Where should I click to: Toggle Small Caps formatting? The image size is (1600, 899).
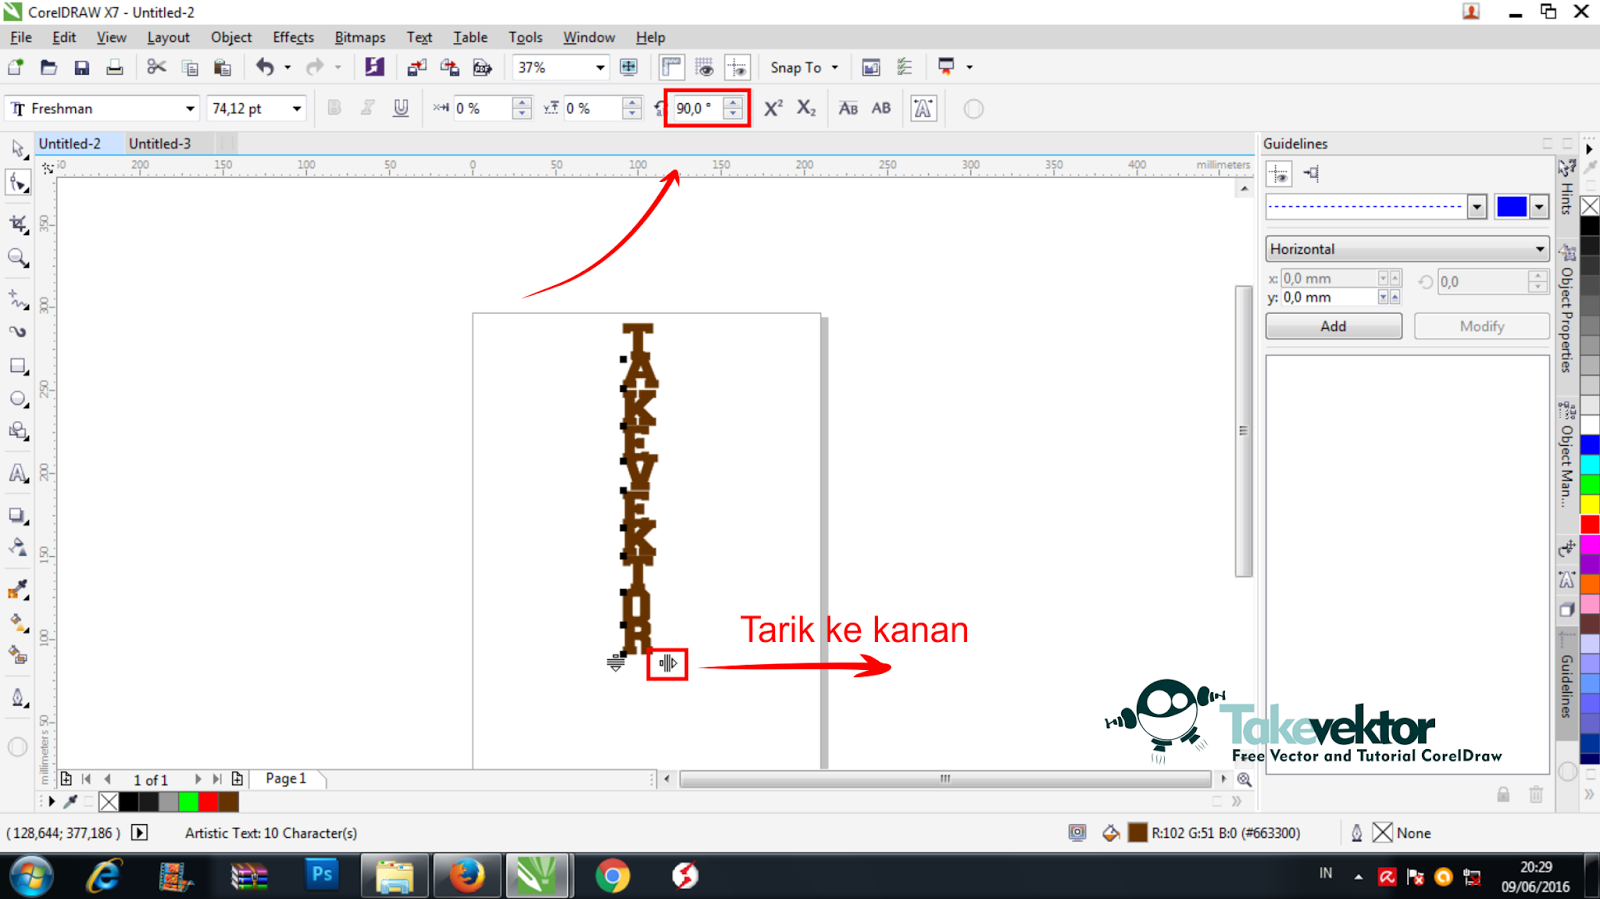pyautogui.click(x=848, y=108)
